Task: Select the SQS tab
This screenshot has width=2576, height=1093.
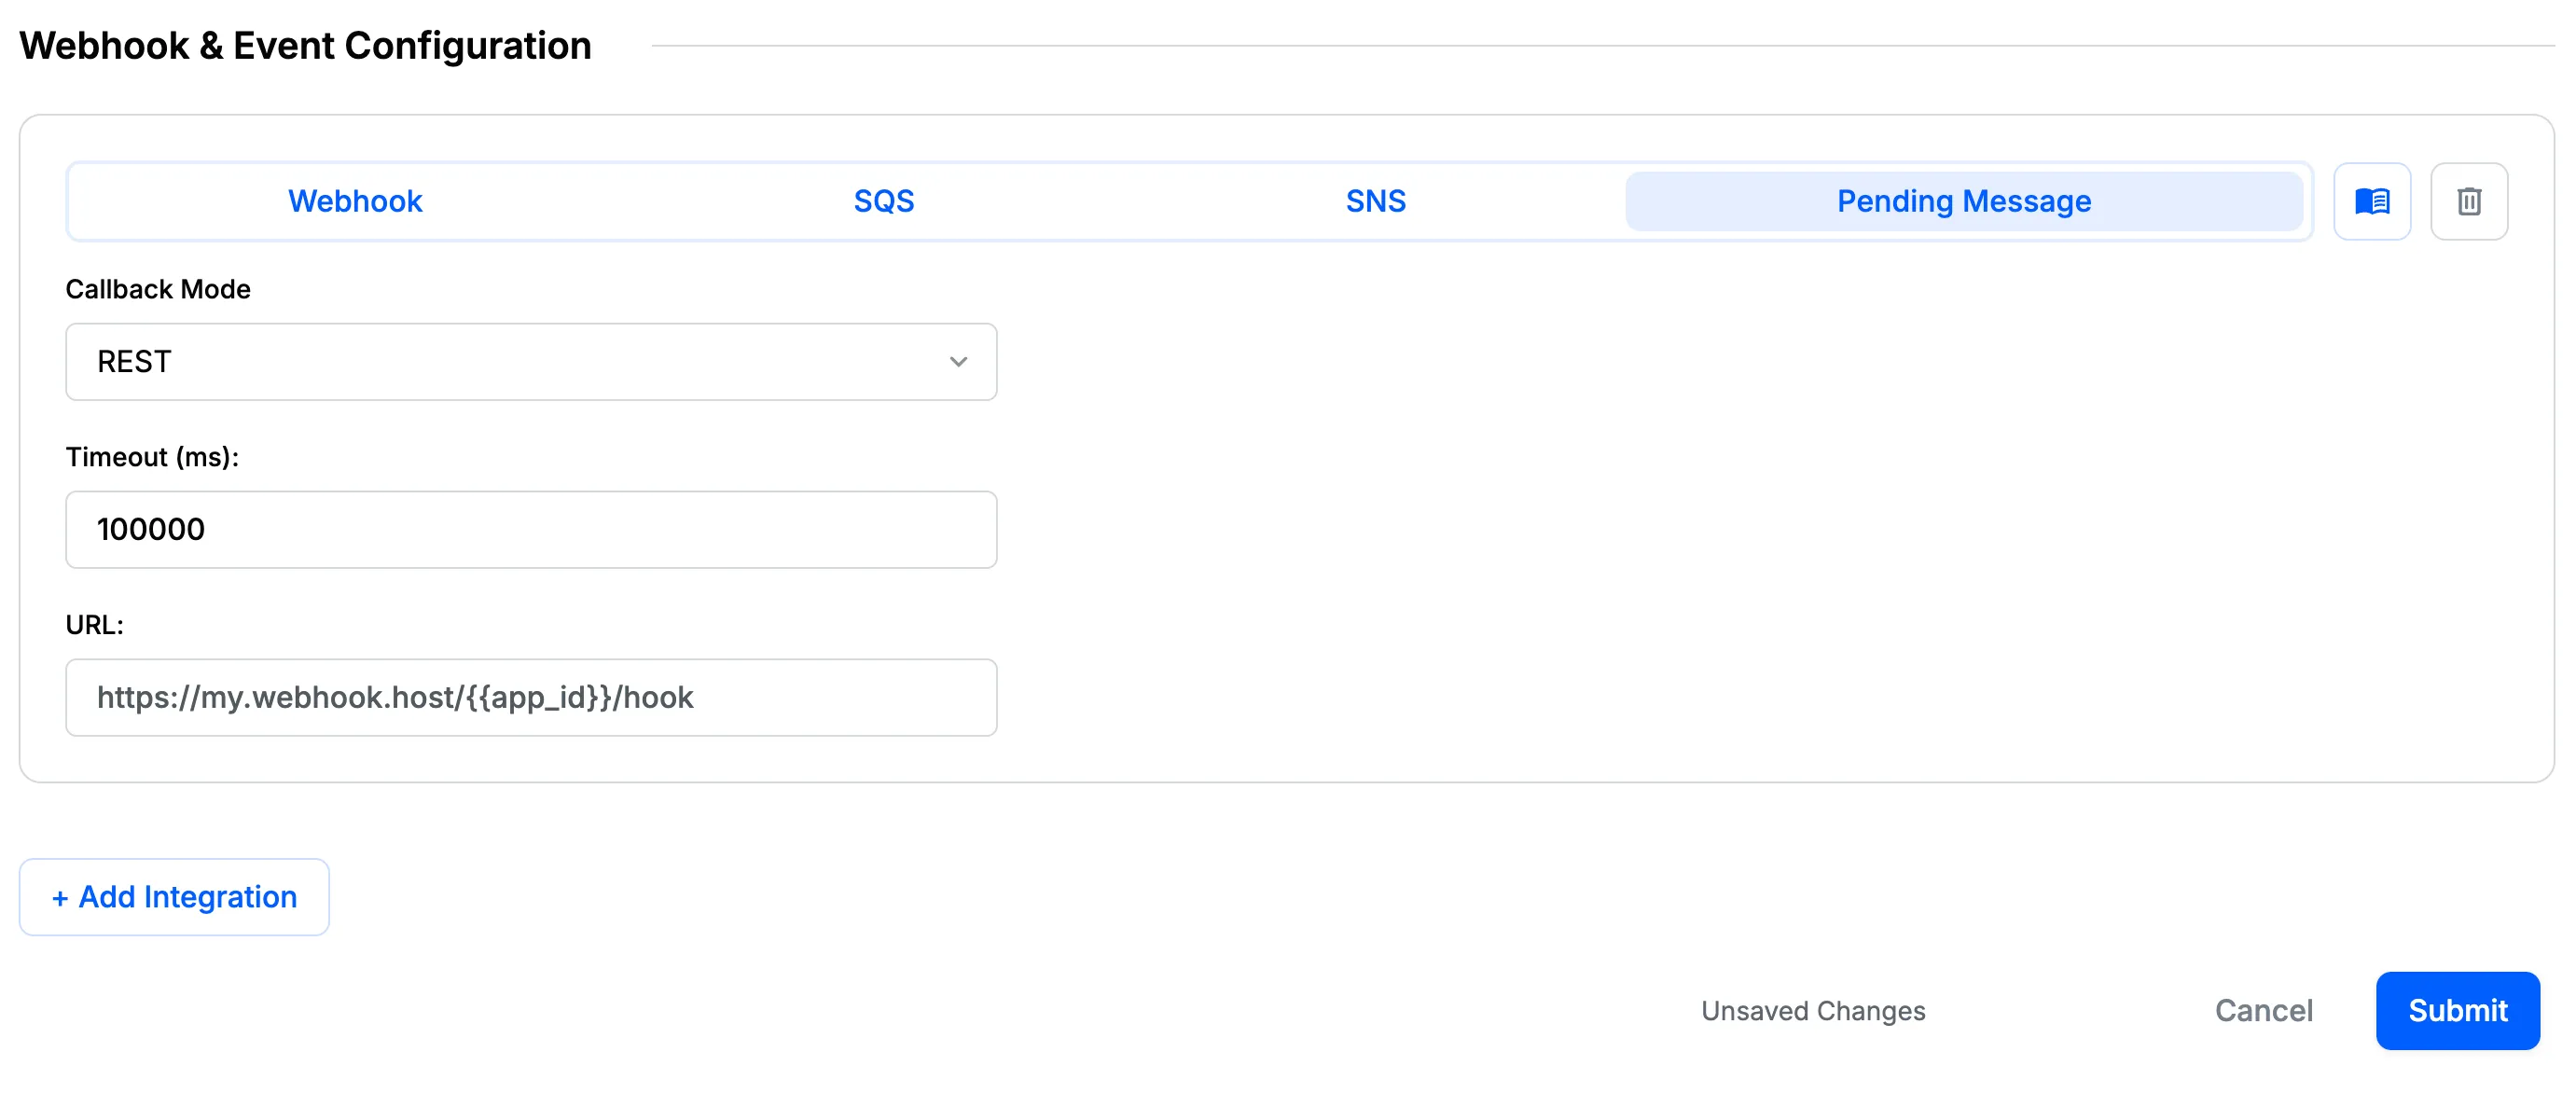Action: coord(883,201)
